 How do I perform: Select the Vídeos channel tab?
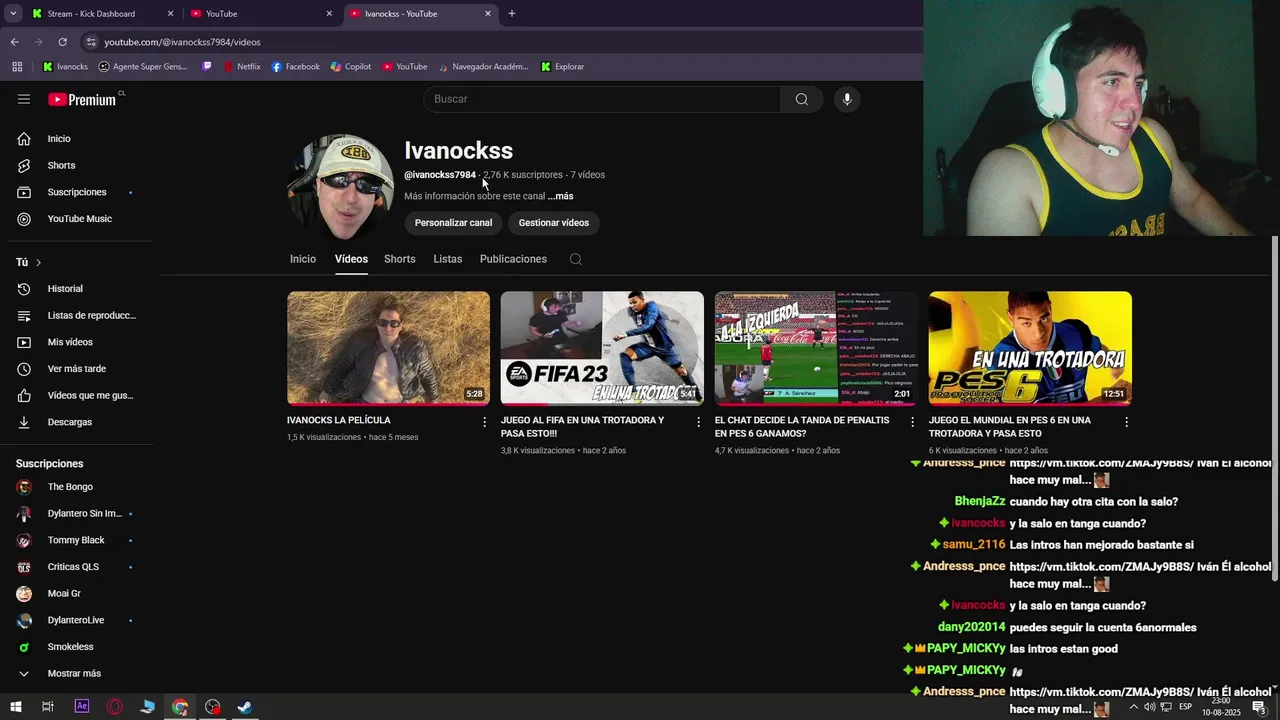pos(351,259)
